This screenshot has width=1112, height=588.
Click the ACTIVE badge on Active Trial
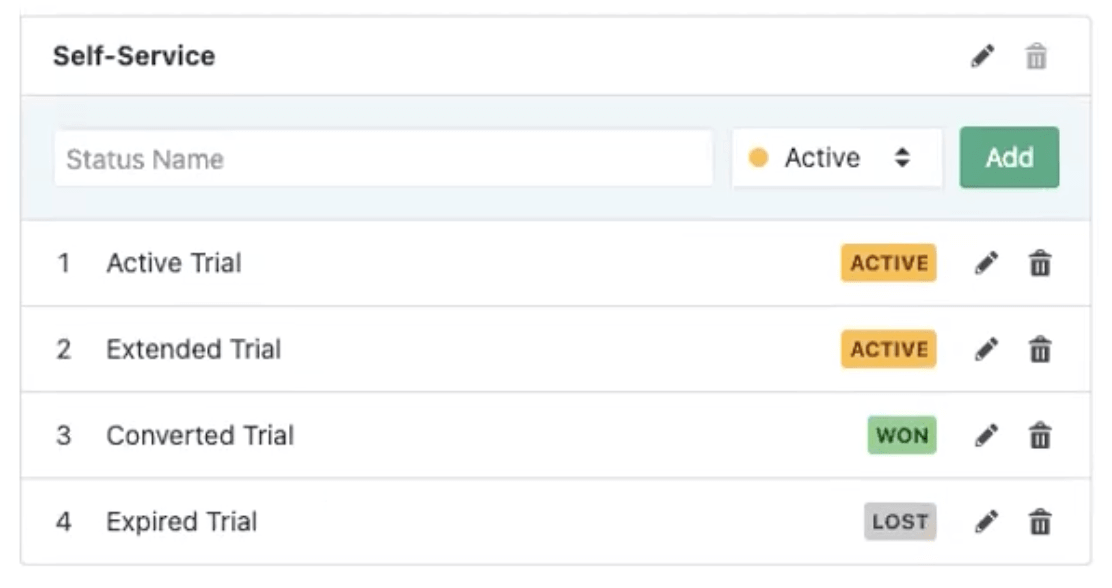click(x=888, y=264)
